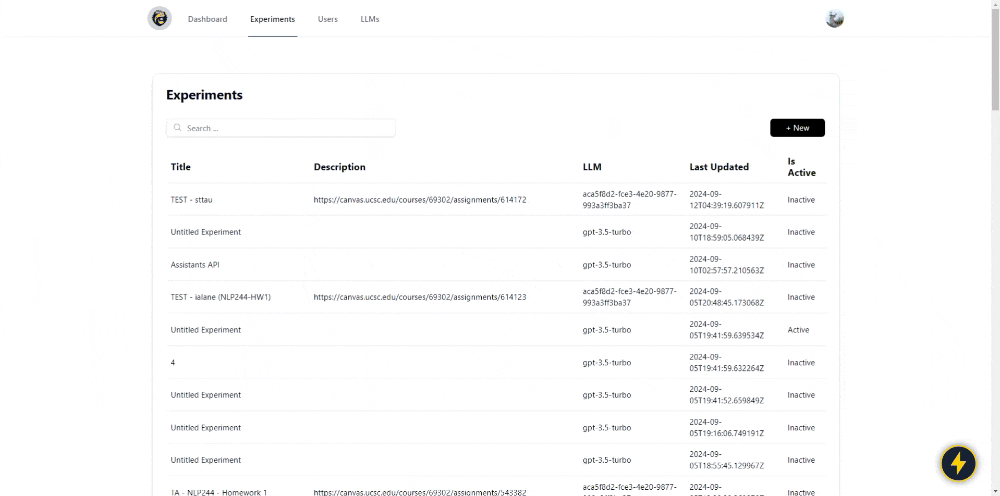Select the Experiments tab
The image size is (1000, 496).
pyautogui.click(x=272, y=19)
